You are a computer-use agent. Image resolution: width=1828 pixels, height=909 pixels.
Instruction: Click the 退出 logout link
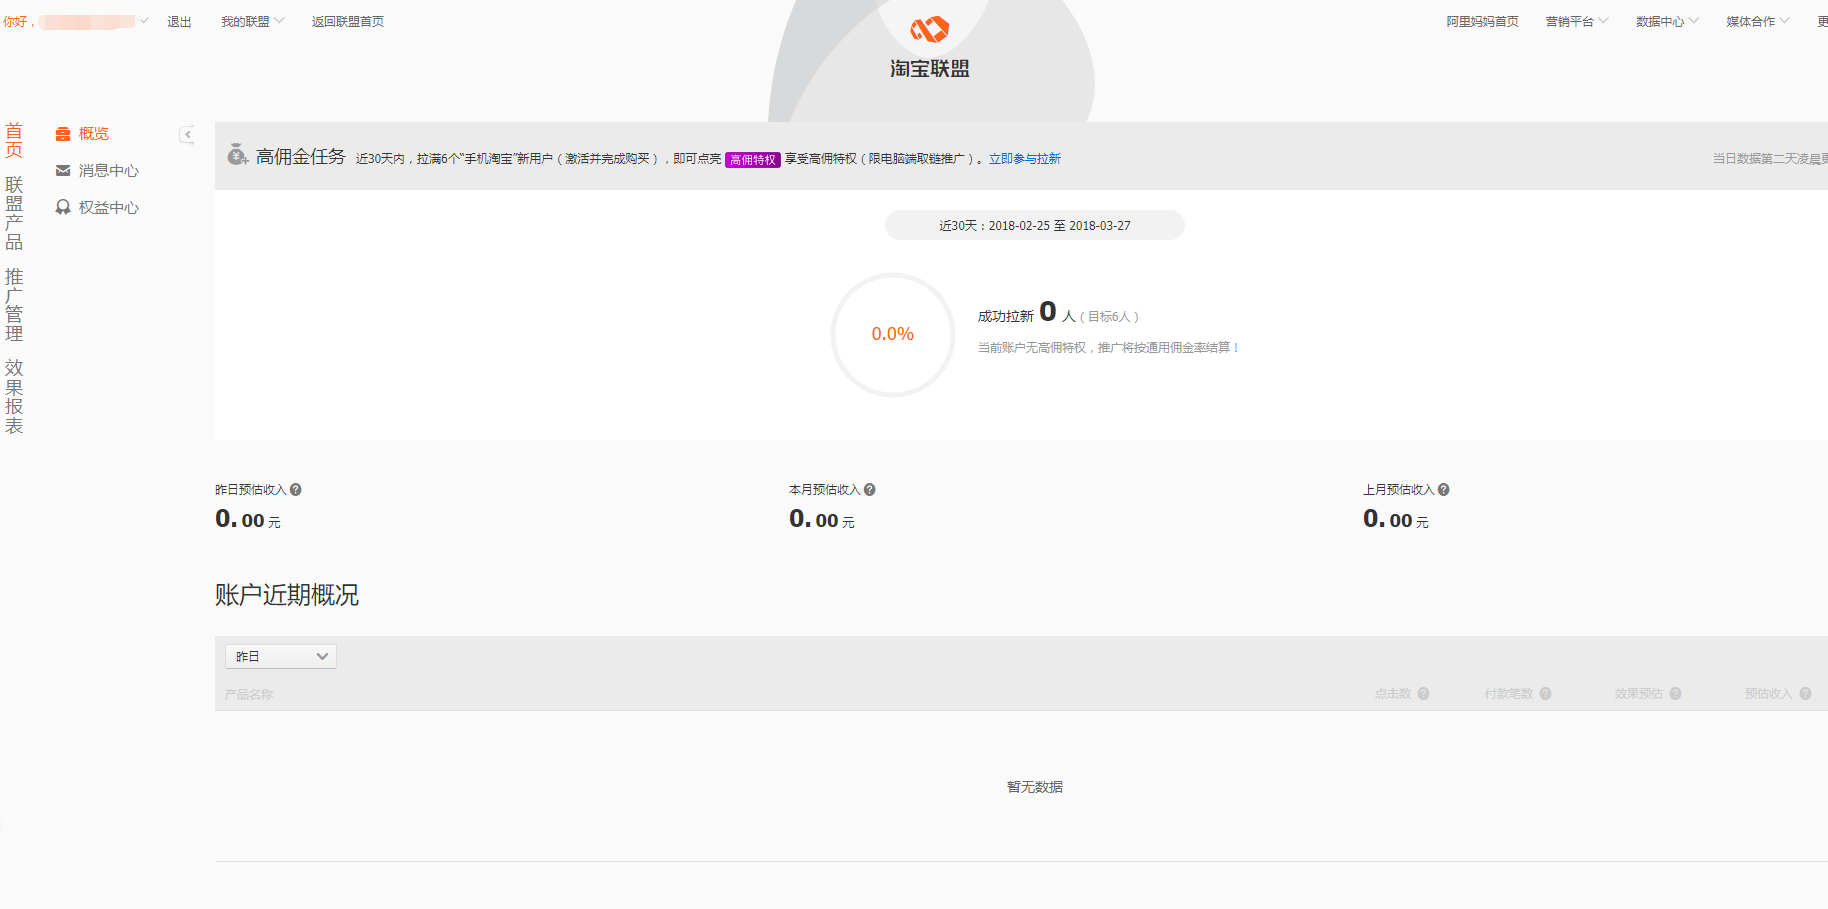179,21
